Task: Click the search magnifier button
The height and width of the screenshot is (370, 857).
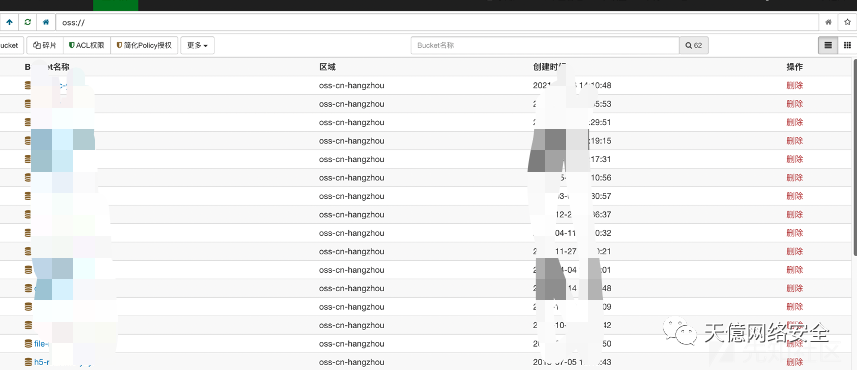Action: click(x=694, y=45)
